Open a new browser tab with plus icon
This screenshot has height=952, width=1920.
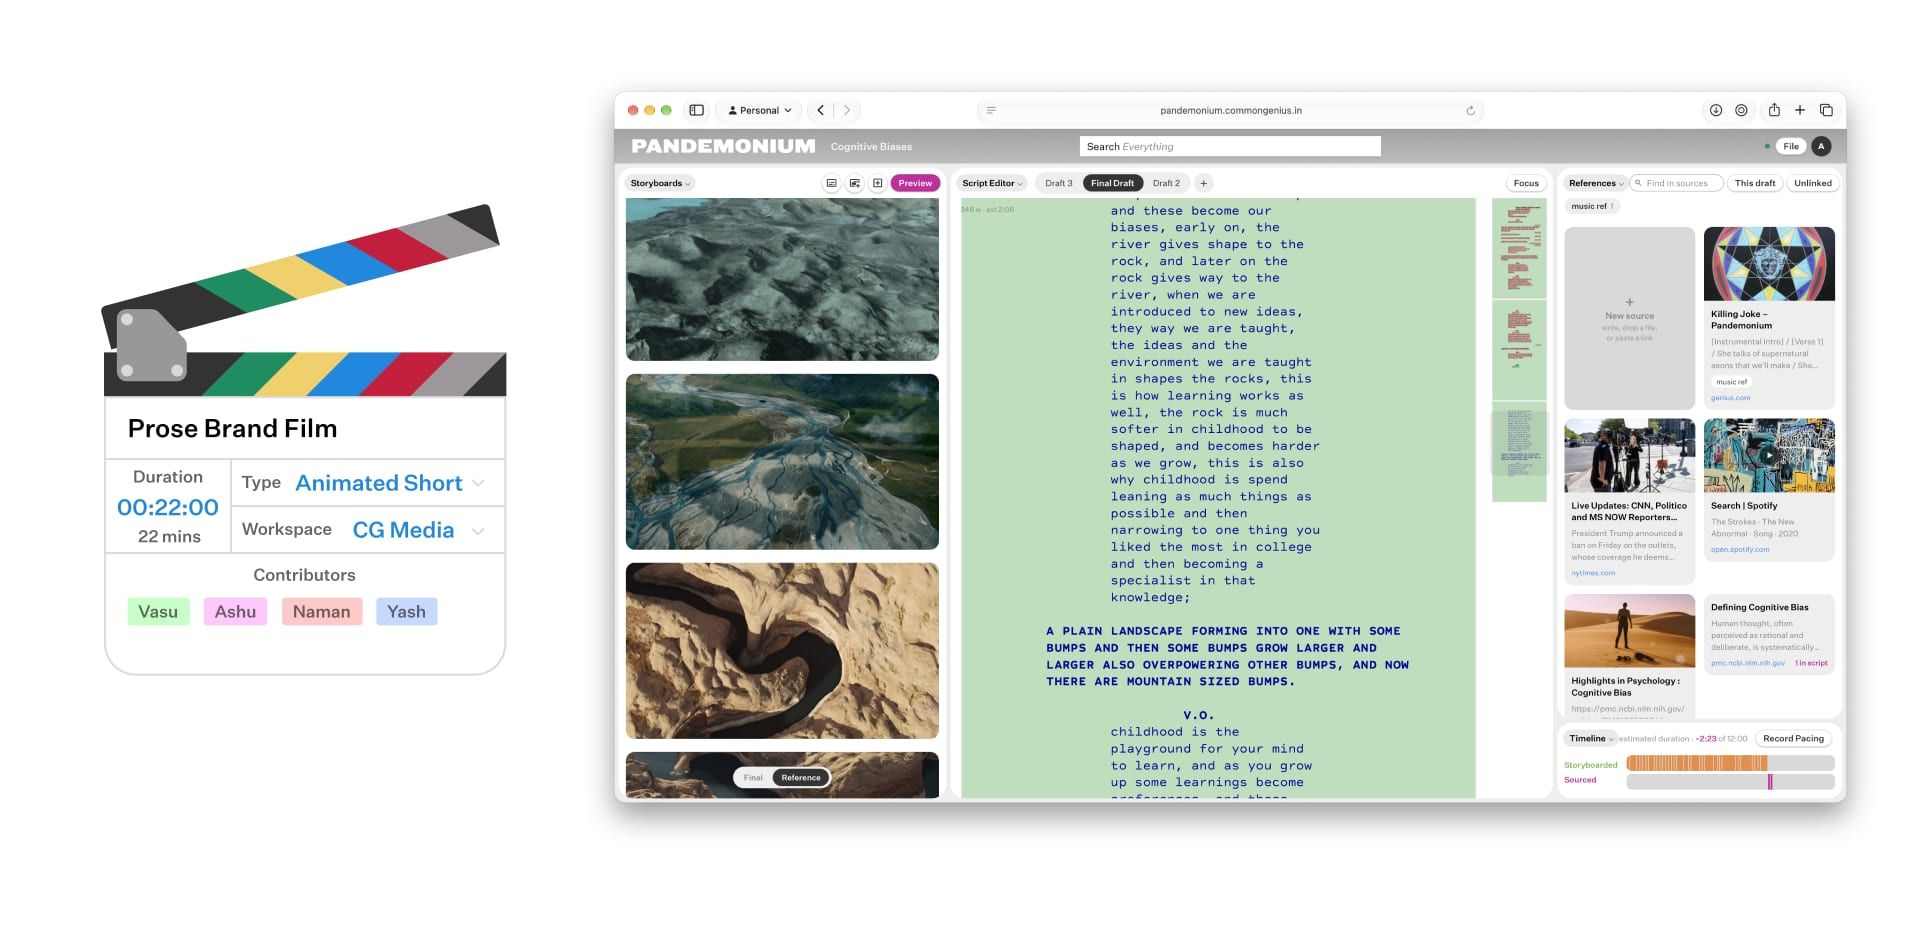1800,110
